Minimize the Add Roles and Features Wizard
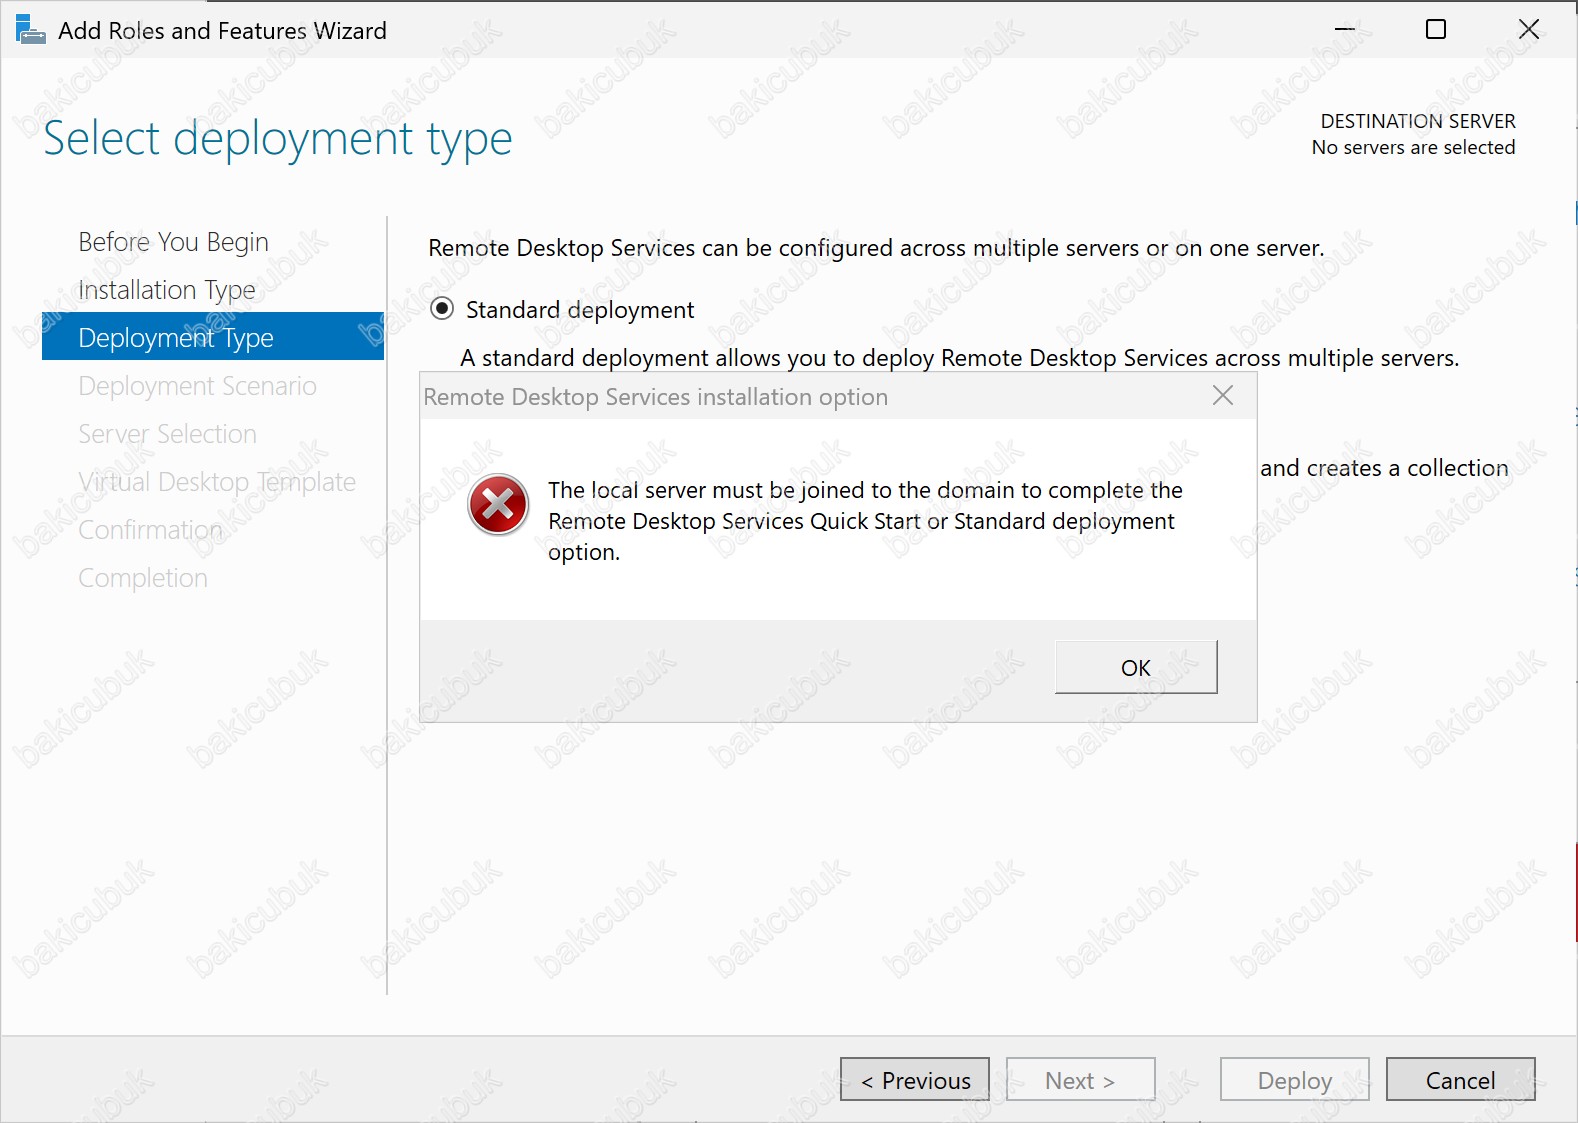Screen dimensions: 1578x1123 coord(1345,30)
